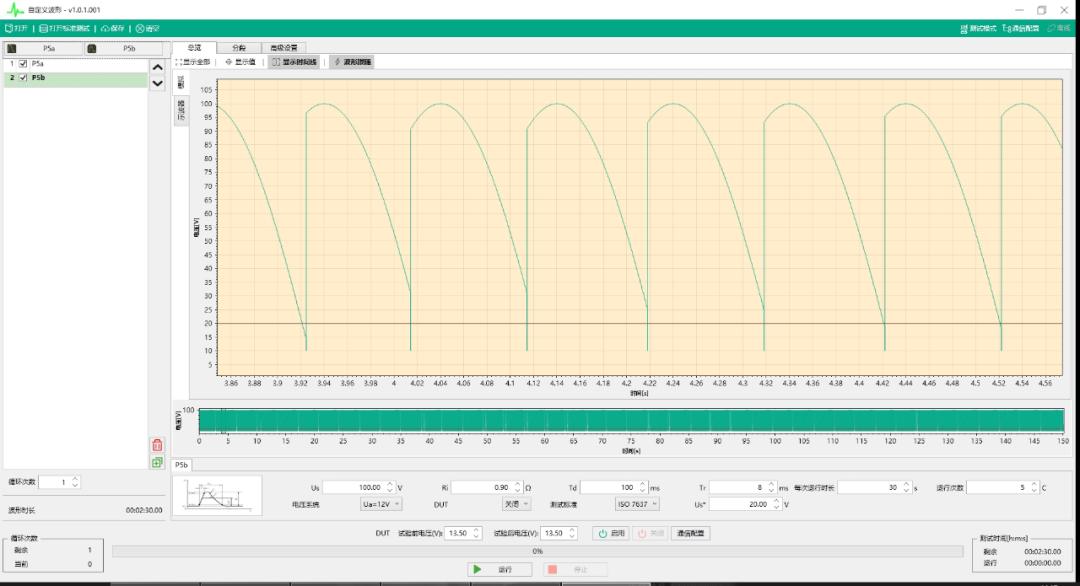Click the Clear (清空) circled-X icon
Image resolution: width=1080 pixels, height=586 pixels.
(x=147, y=28)
